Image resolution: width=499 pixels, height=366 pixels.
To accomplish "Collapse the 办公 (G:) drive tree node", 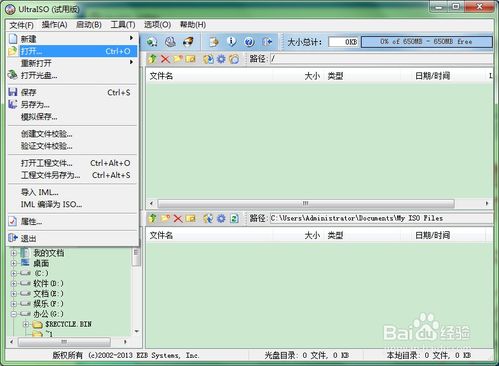I will click(14, 314).
